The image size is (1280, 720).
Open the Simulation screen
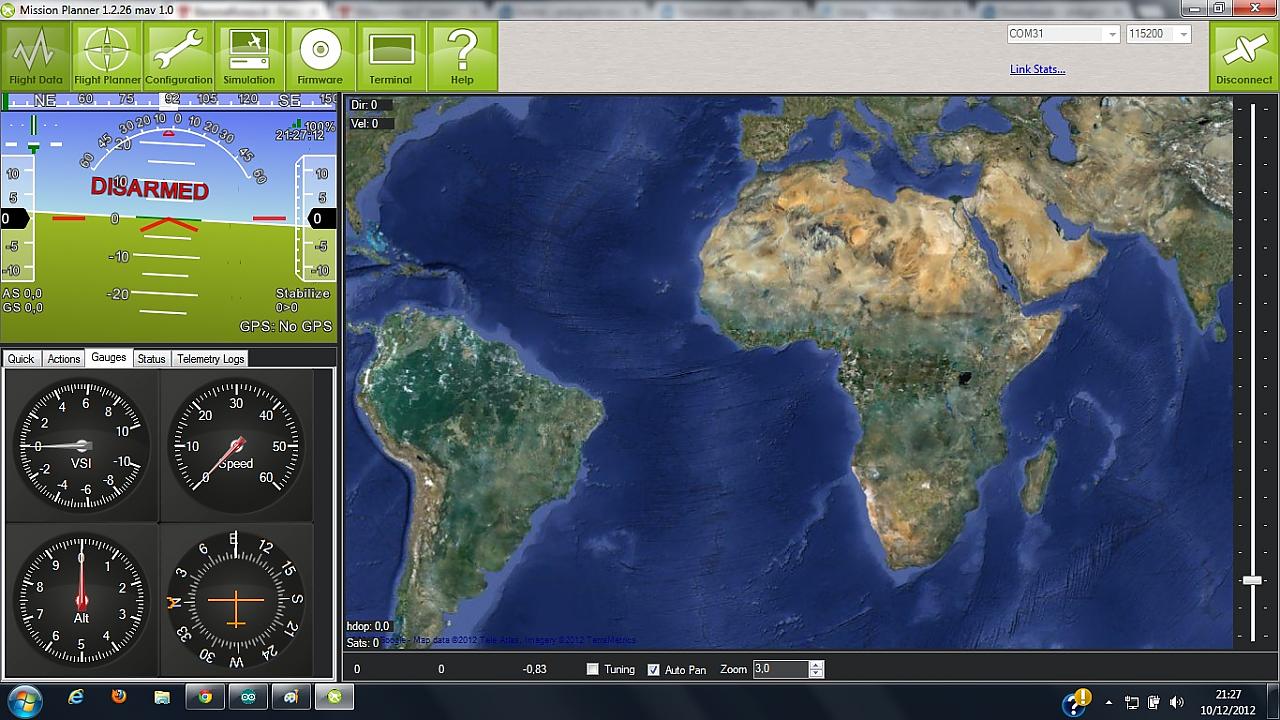tap(249, 56)
